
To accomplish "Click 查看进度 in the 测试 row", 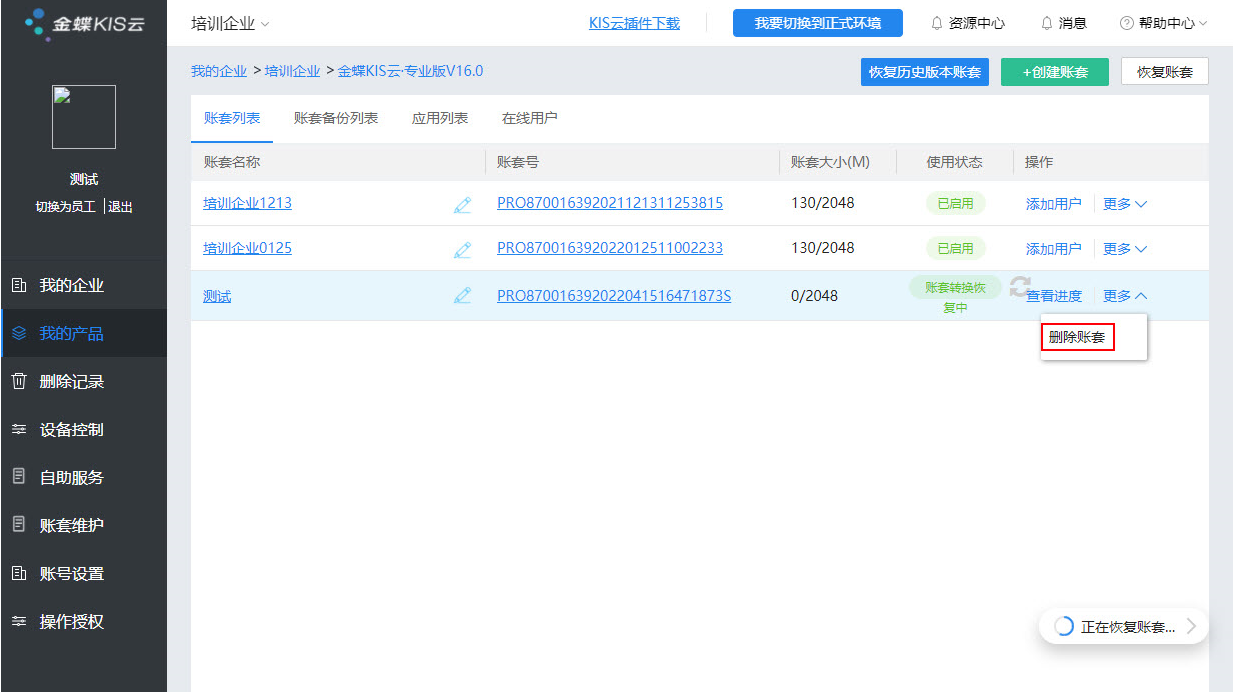I will (1054, 296).
